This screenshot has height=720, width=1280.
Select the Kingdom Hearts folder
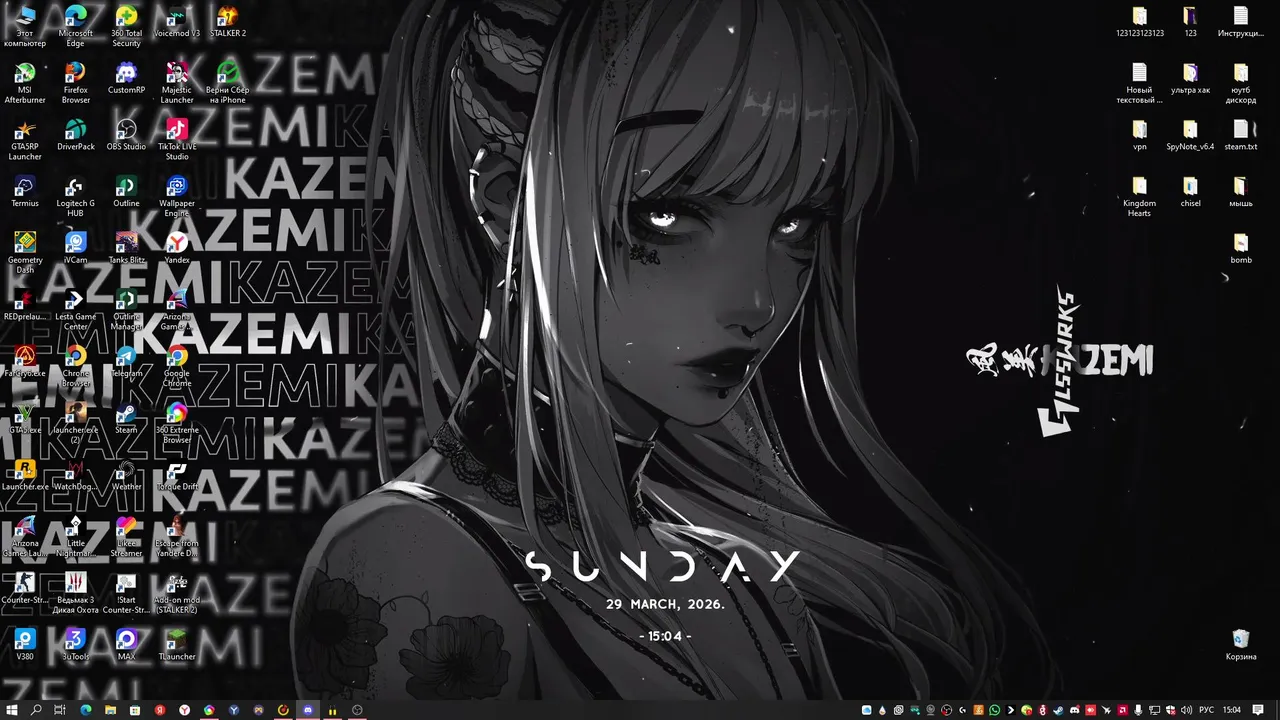click(1139, 197)
